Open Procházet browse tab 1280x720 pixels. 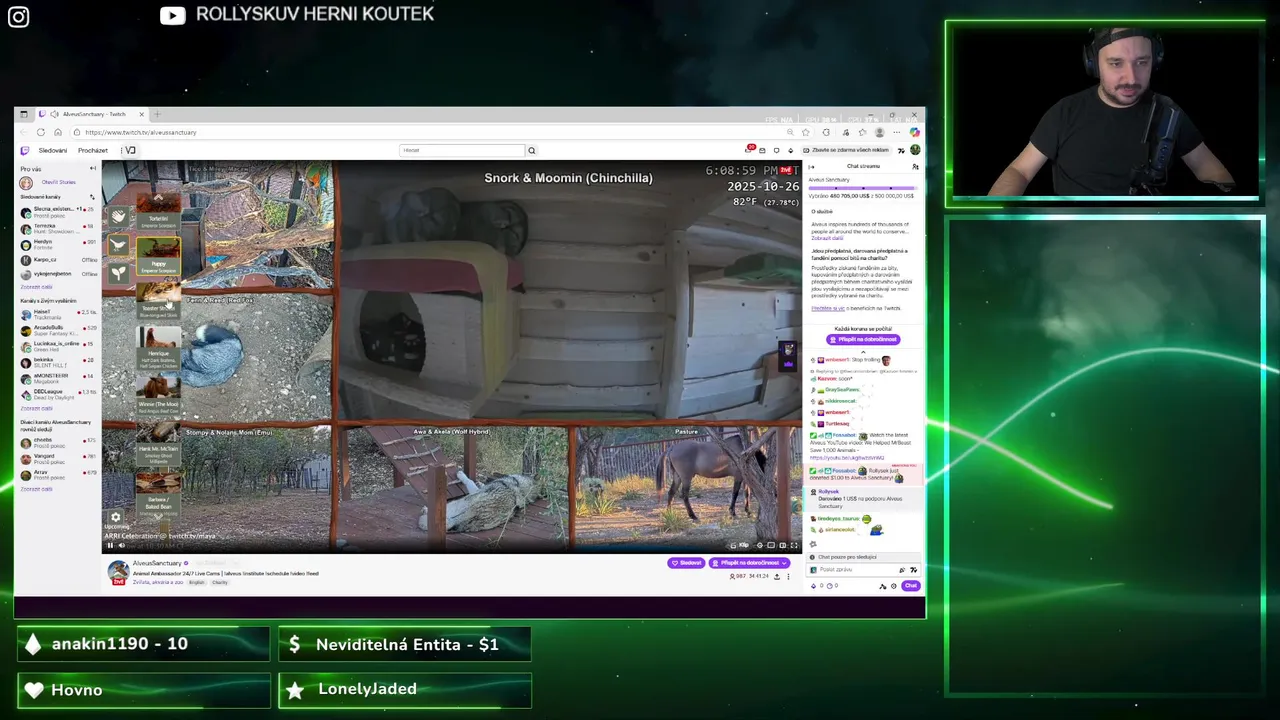pos(93,151)
